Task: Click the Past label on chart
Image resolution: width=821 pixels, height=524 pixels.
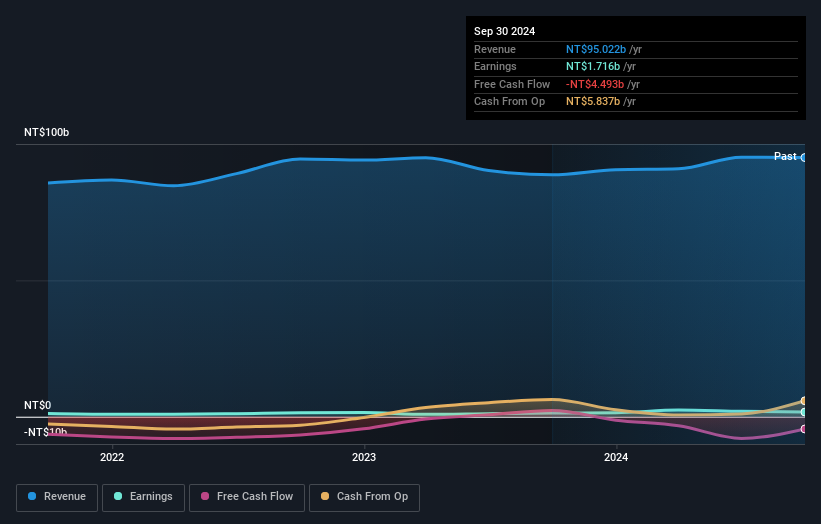Action: [785, 156]
